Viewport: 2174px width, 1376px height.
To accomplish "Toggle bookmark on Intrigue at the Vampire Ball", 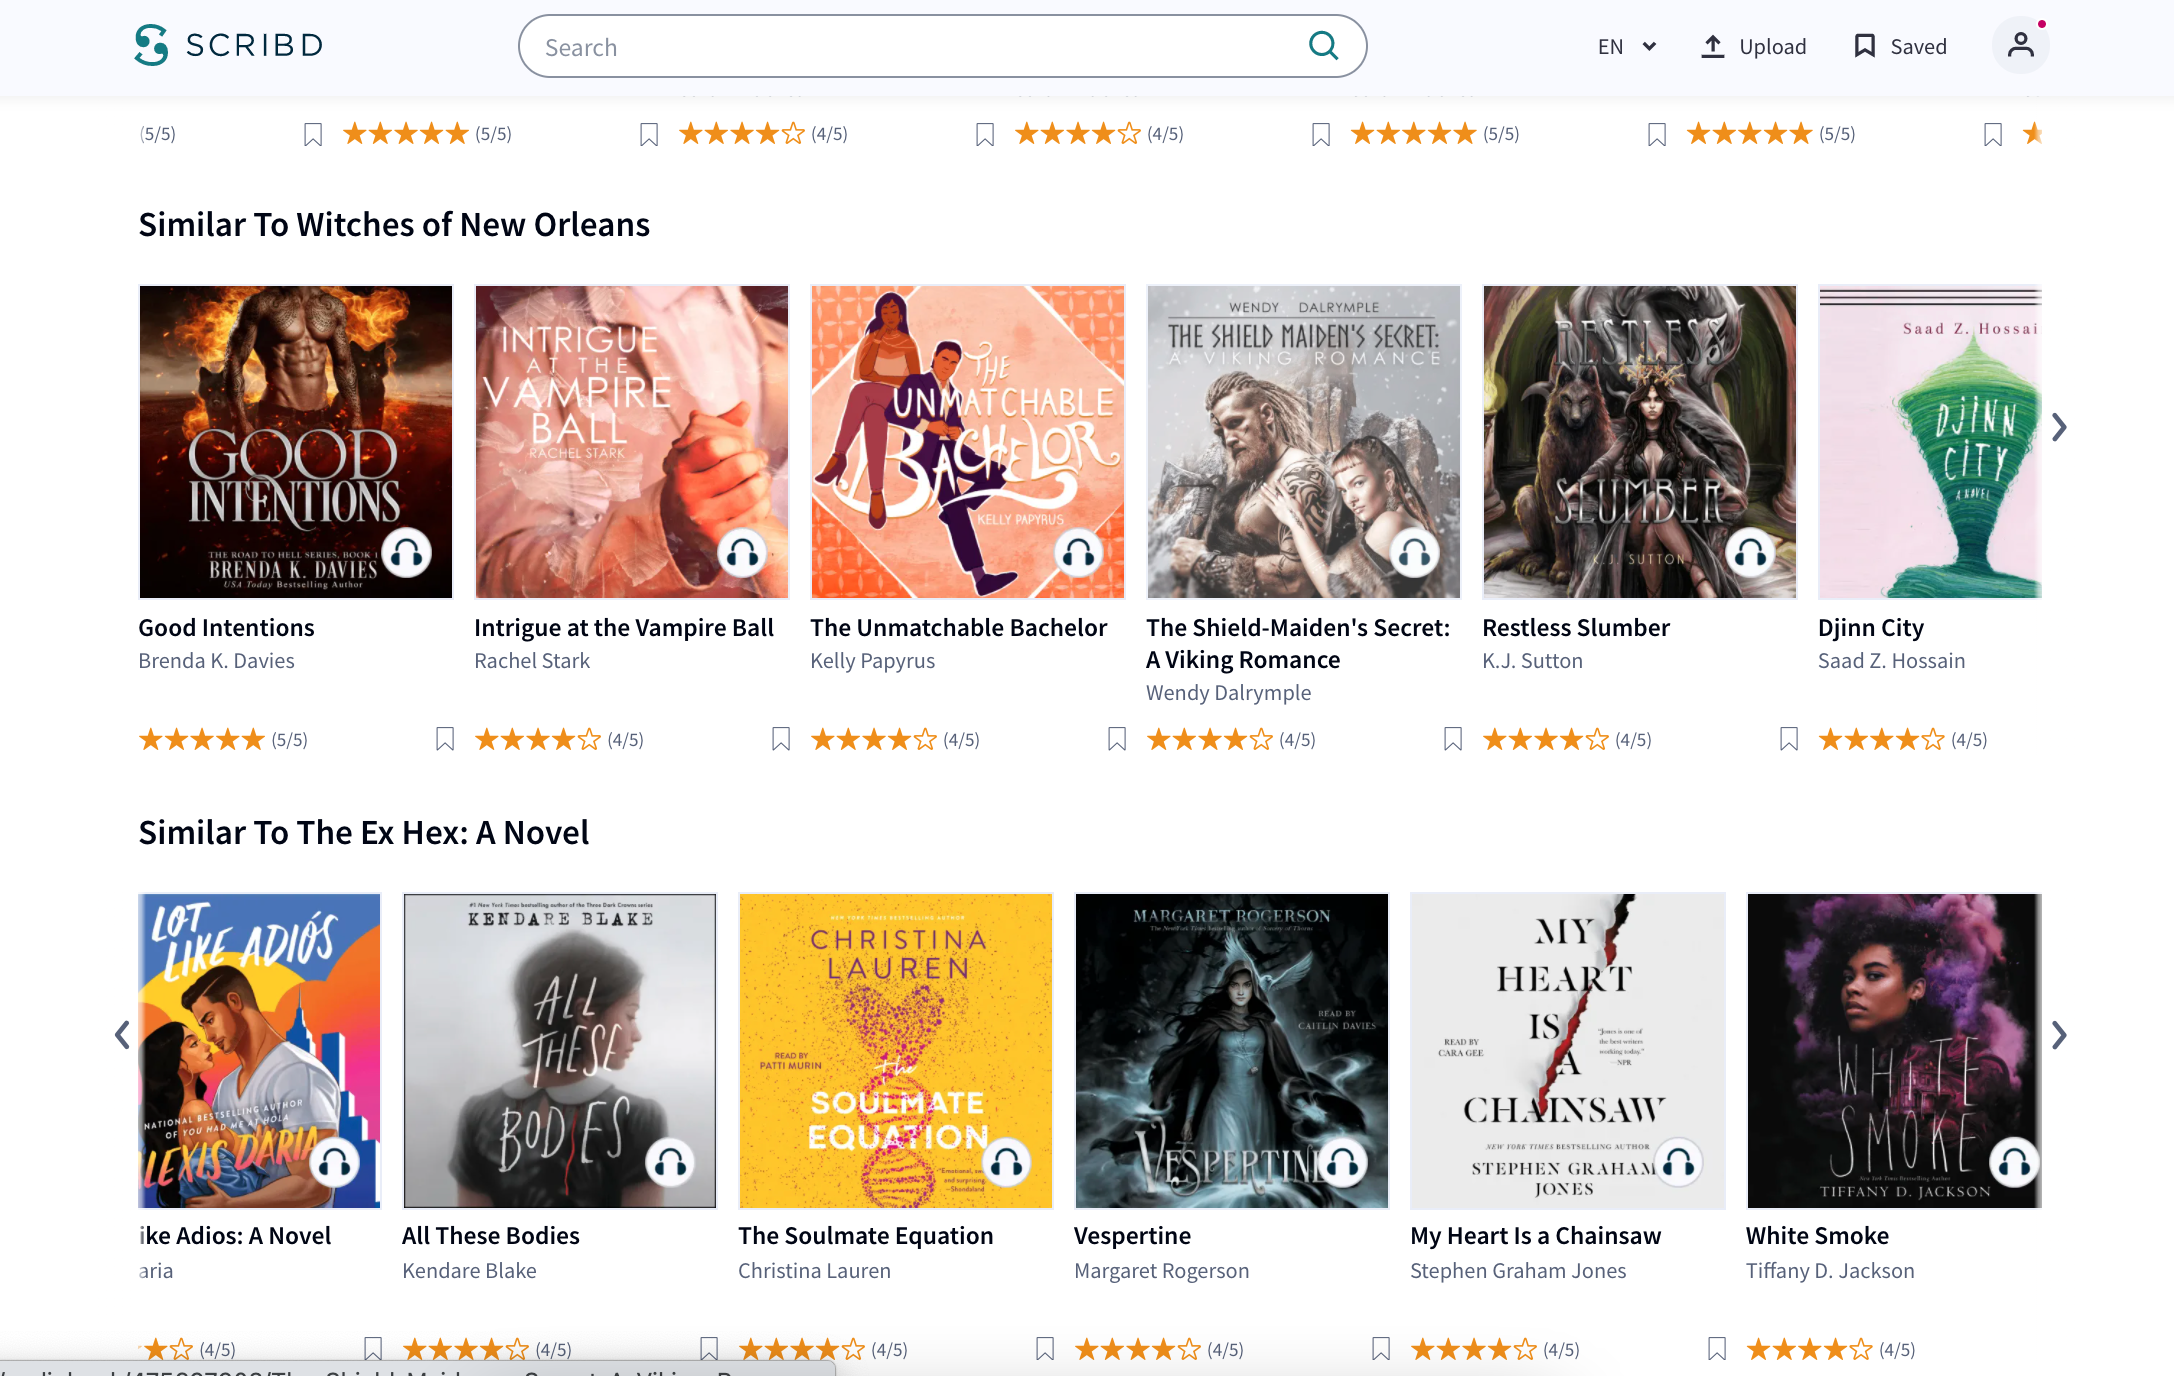I will 778,739.
